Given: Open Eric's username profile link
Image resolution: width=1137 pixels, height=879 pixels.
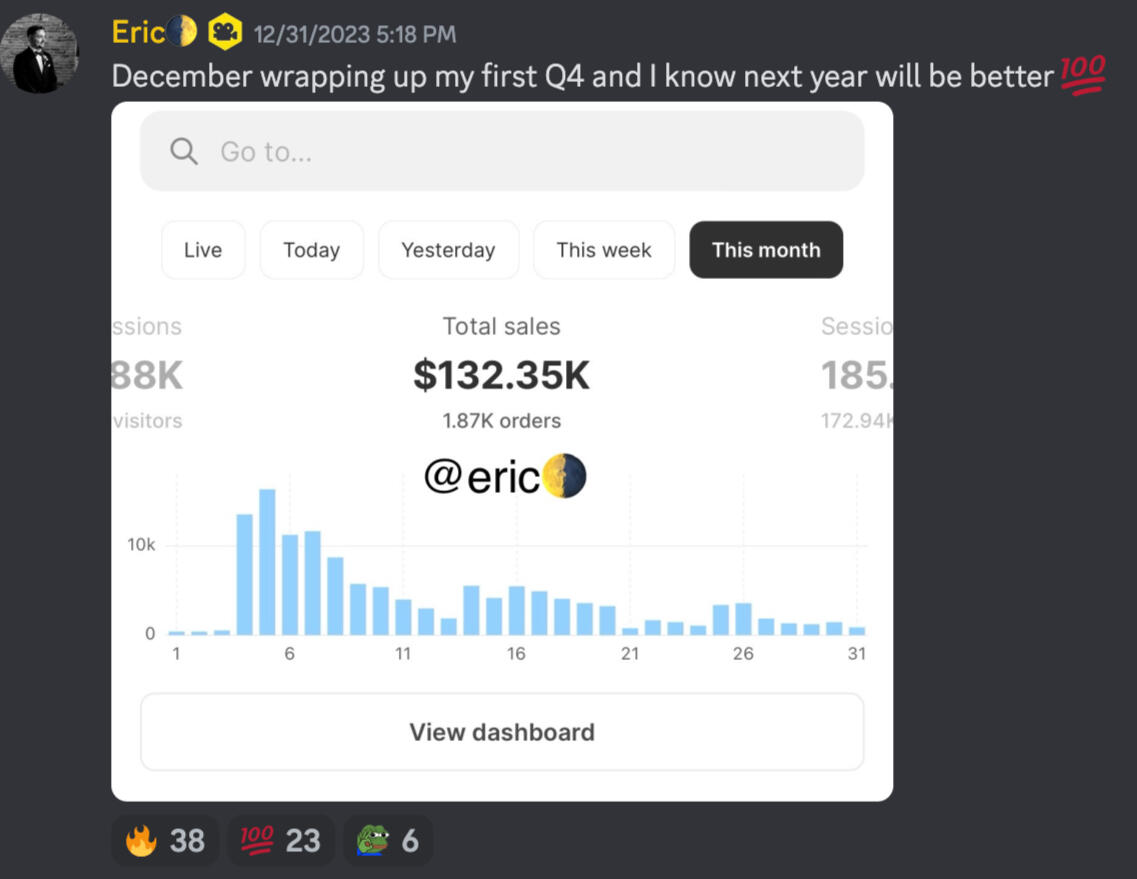Looking at the screenshot, I should (138, 33).
